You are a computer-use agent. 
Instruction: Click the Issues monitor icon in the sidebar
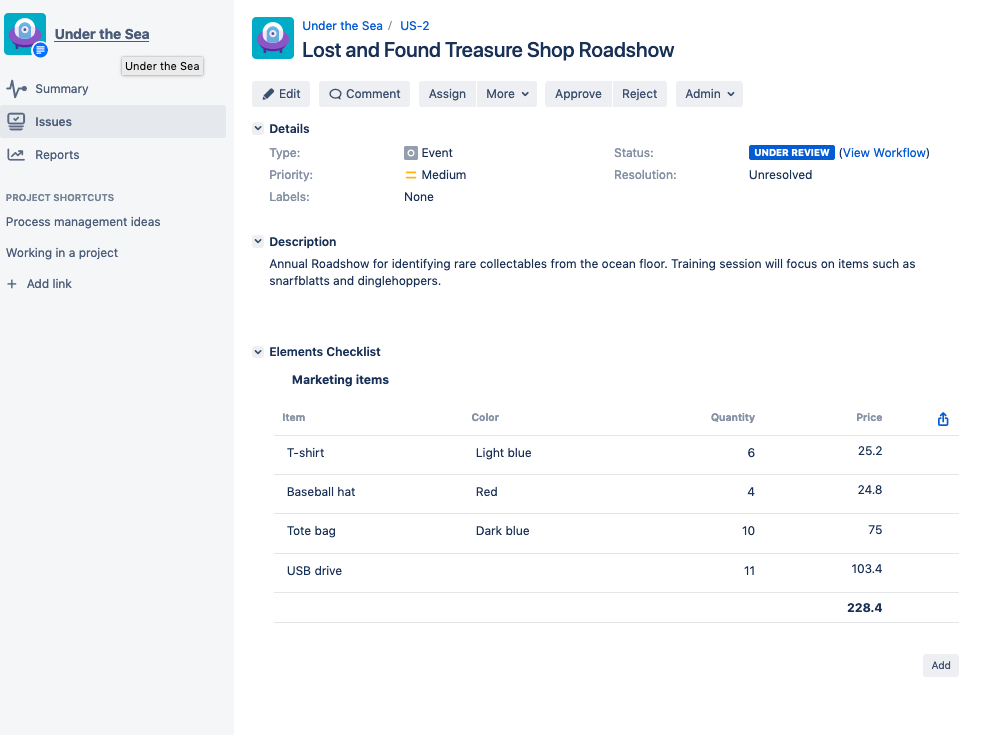(16, 121)
